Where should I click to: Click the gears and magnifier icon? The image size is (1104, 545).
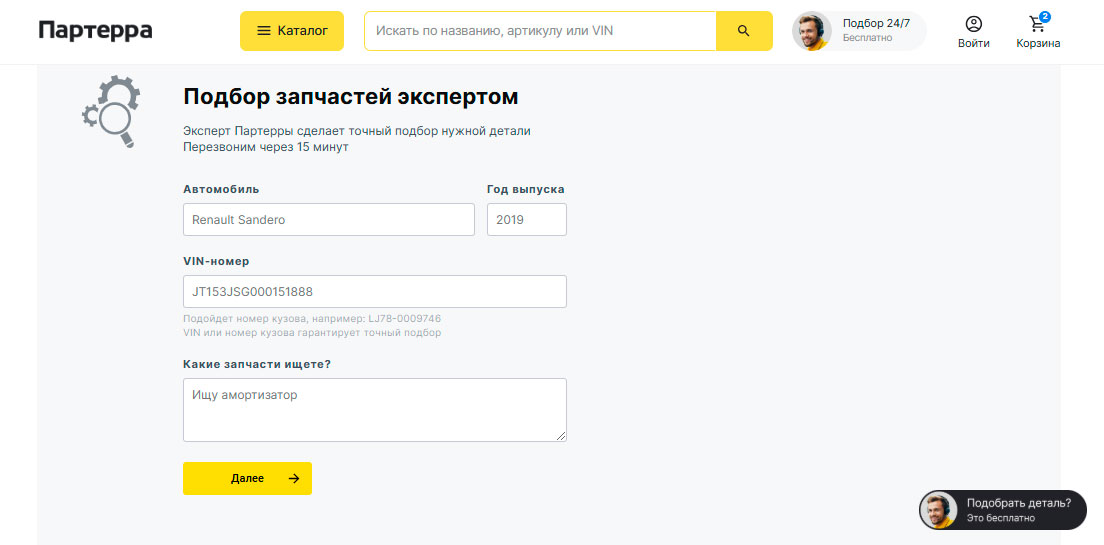(111, 111)
